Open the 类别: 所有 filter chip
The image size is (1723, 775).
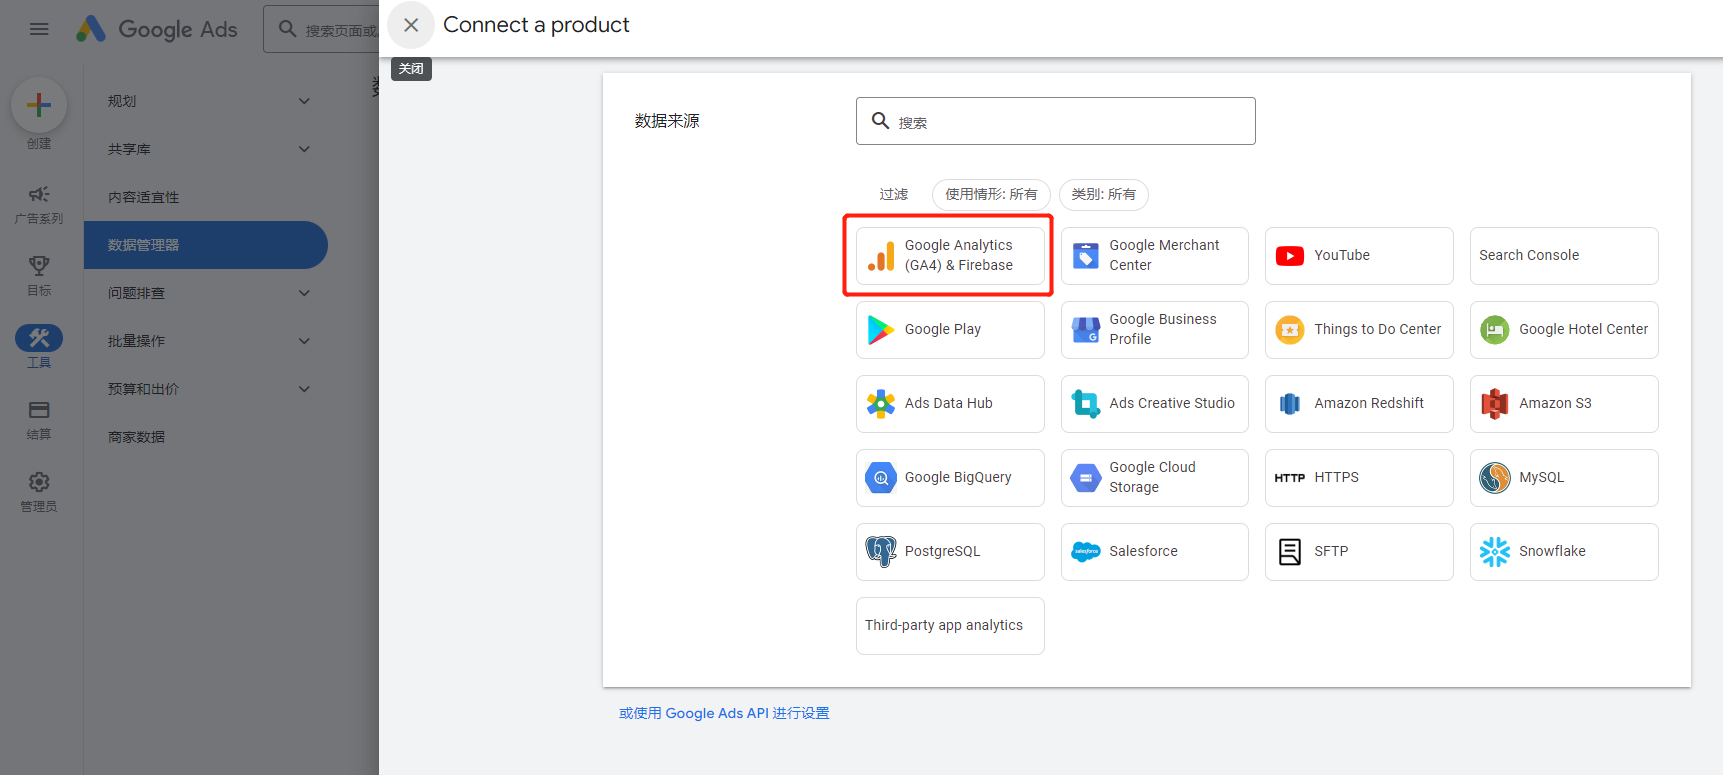tap(1103, 195)
